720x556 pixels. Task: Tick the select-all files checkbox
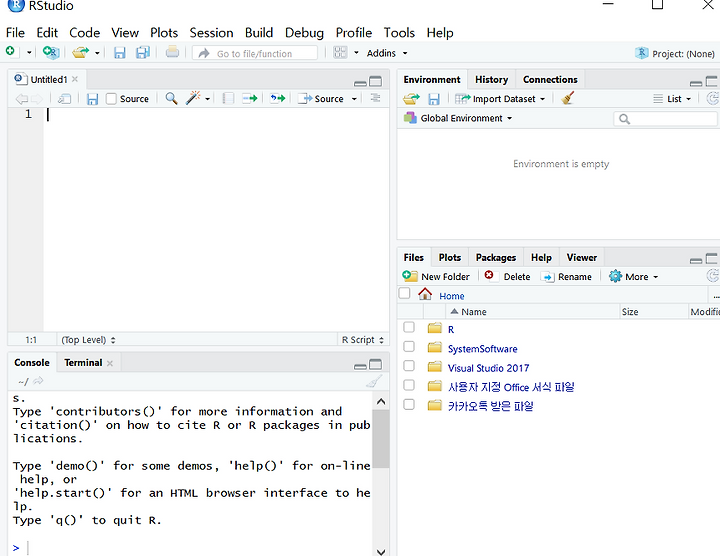[x=405, y=293]
